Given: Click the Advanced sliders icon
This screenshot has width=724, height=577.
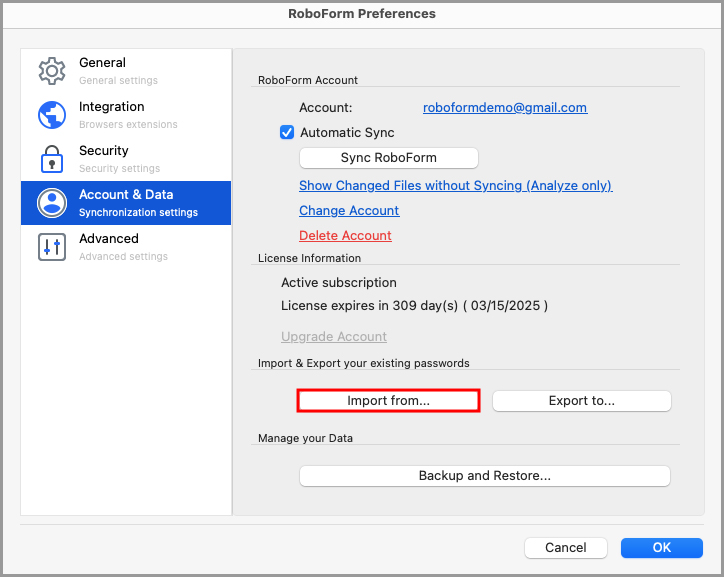Looking at the screenshot, I should [52, 247].
